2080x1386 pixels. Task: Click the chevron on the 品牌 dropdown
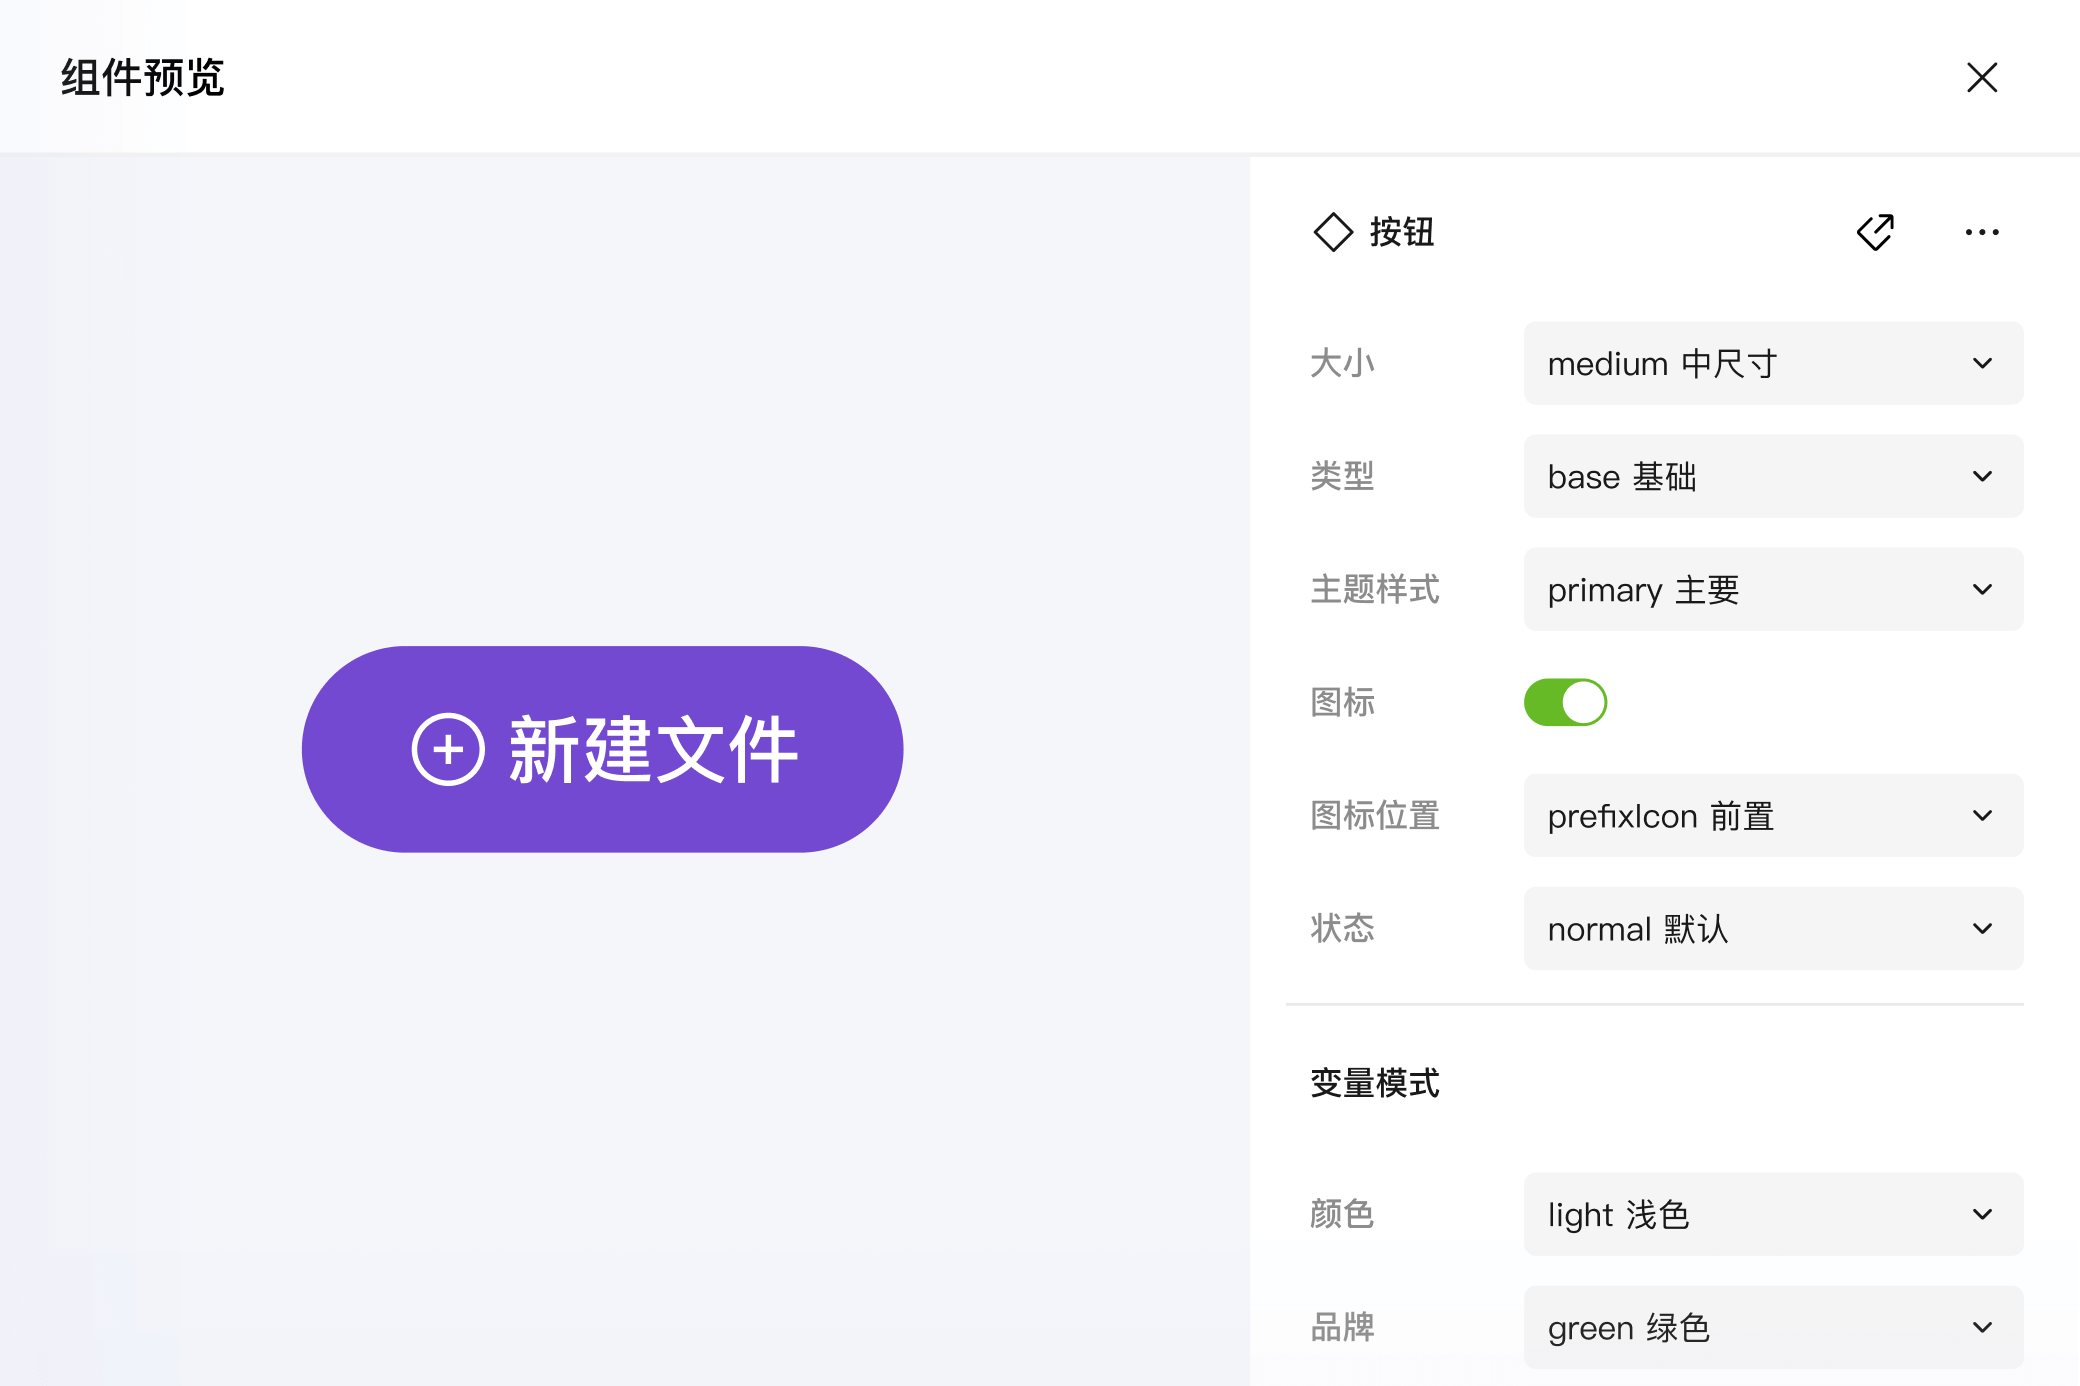(x=1981, y=1328)
